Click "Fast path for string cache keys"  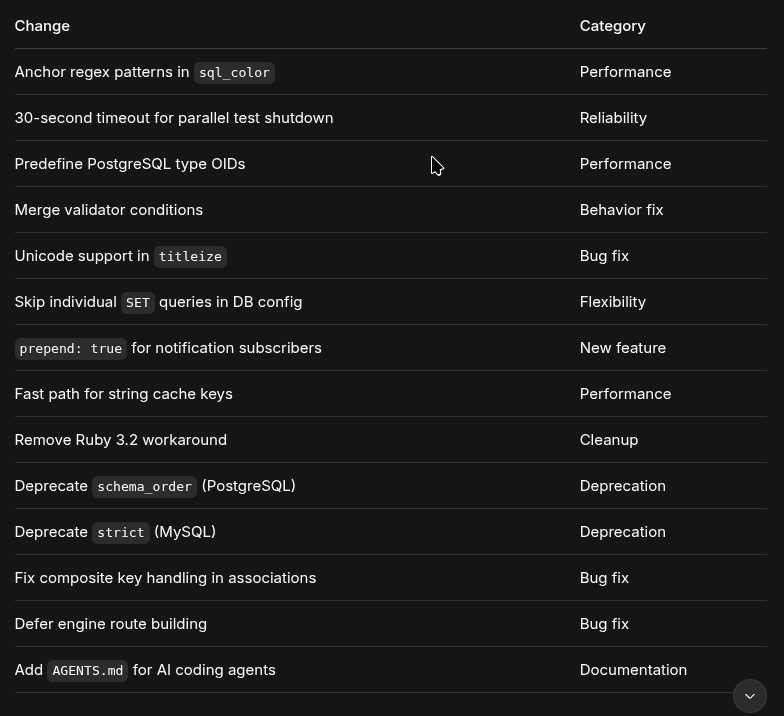(124, 394)
